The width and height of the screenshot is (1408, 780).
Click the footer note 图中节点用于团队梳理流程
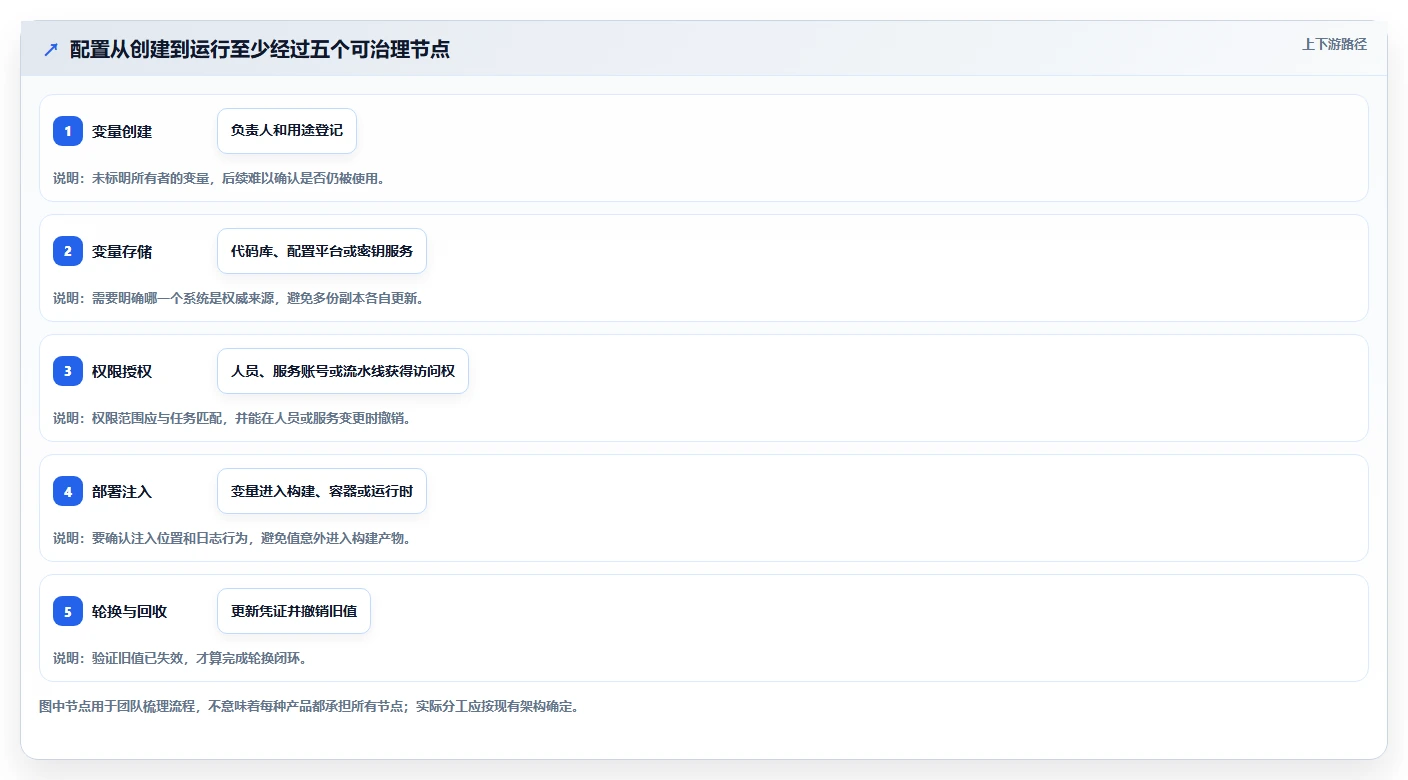tap(309, 706)
